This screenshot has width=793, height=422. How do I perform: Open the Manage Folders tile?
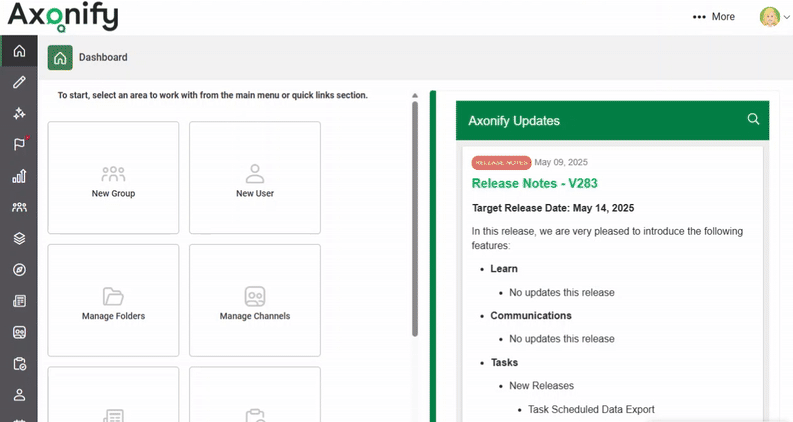pos(113,301)
